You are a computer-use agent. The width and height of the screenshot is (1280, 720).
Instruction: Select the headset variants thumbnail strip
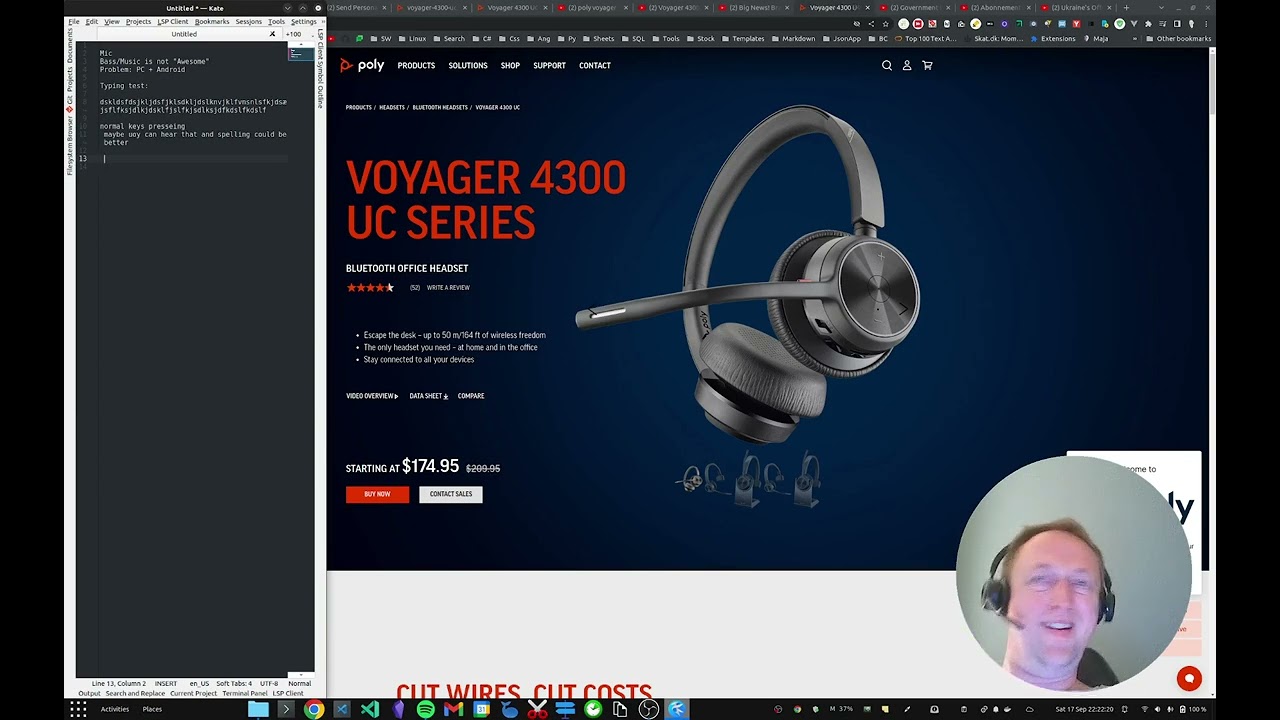[749, 476]
